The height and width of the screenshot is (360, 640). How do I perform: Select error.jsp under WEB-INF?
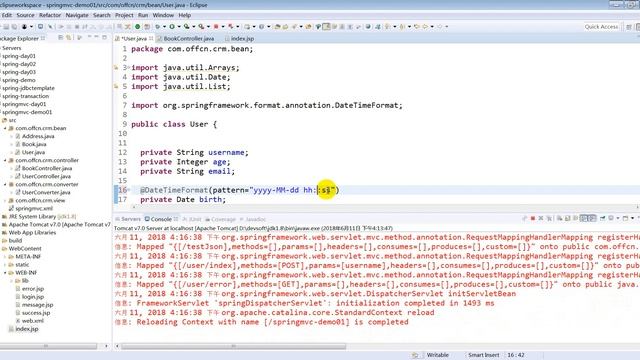click(x=33, y=289)
